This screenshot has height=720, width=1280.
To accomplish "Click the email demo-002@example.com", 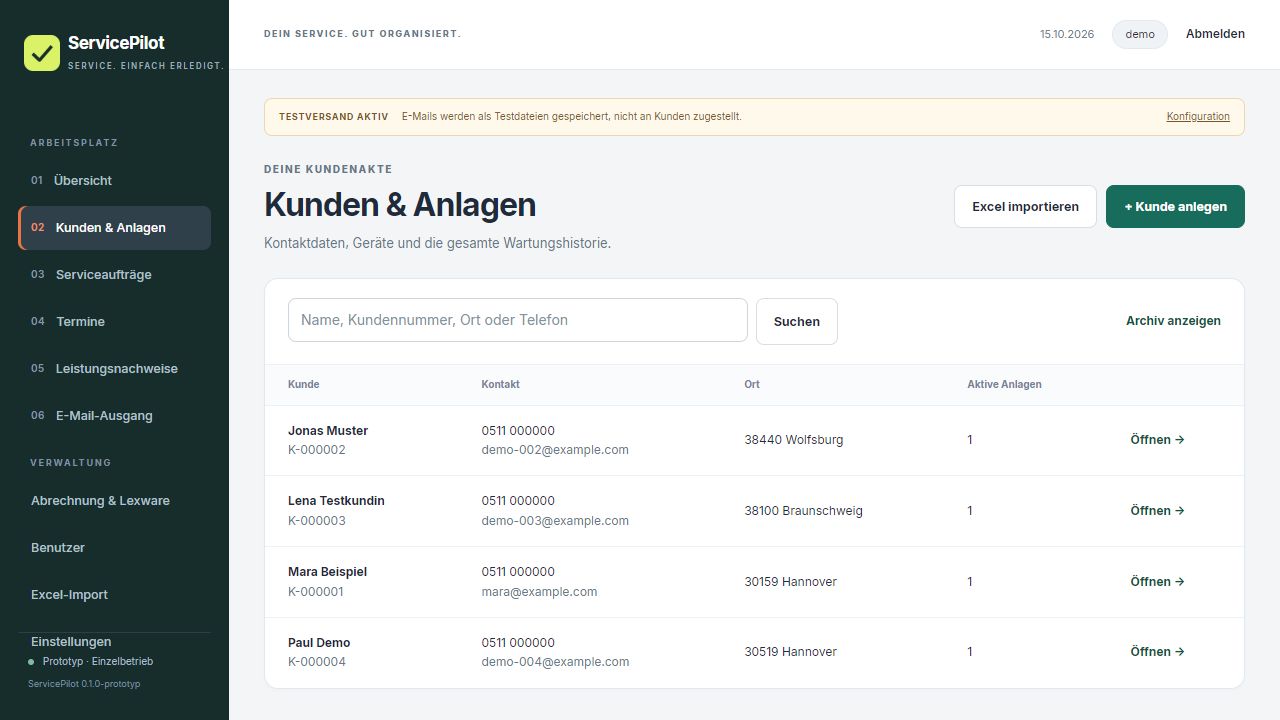I will [x=555, y=450].
